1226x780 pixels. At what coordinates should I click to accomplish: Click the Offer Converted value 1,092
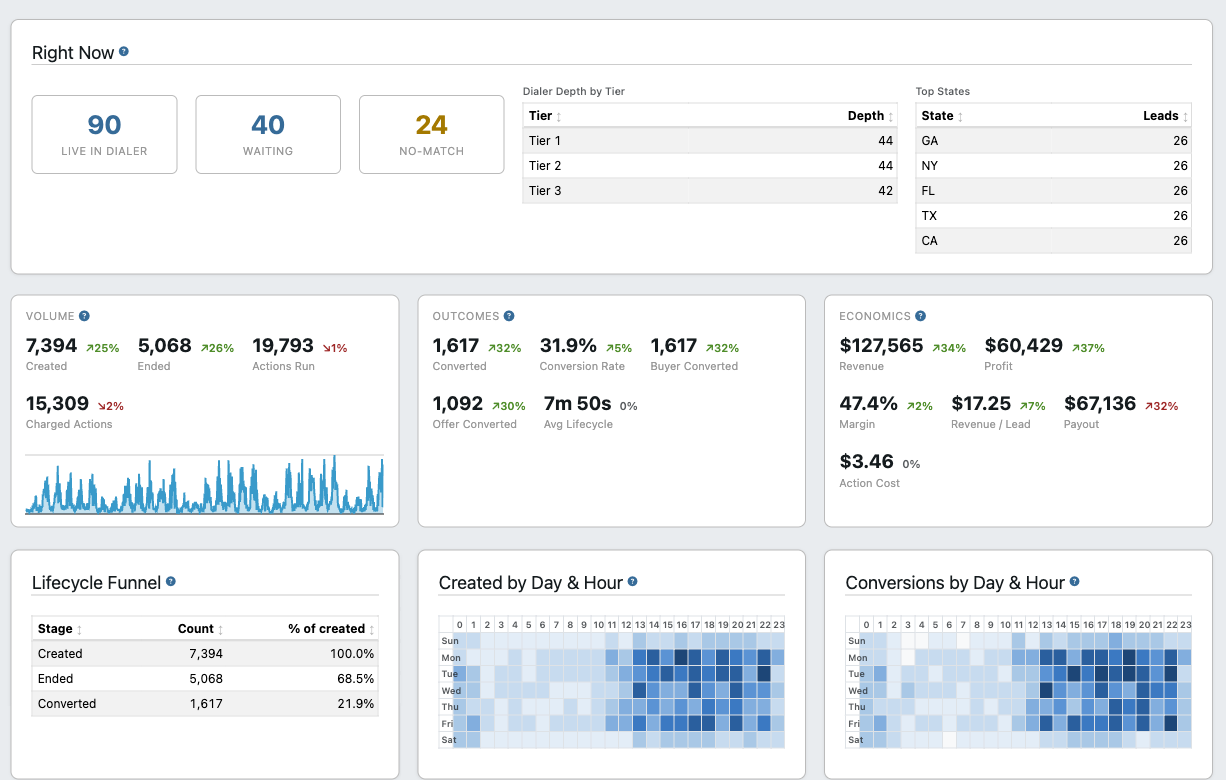click(x=456, y=404)
